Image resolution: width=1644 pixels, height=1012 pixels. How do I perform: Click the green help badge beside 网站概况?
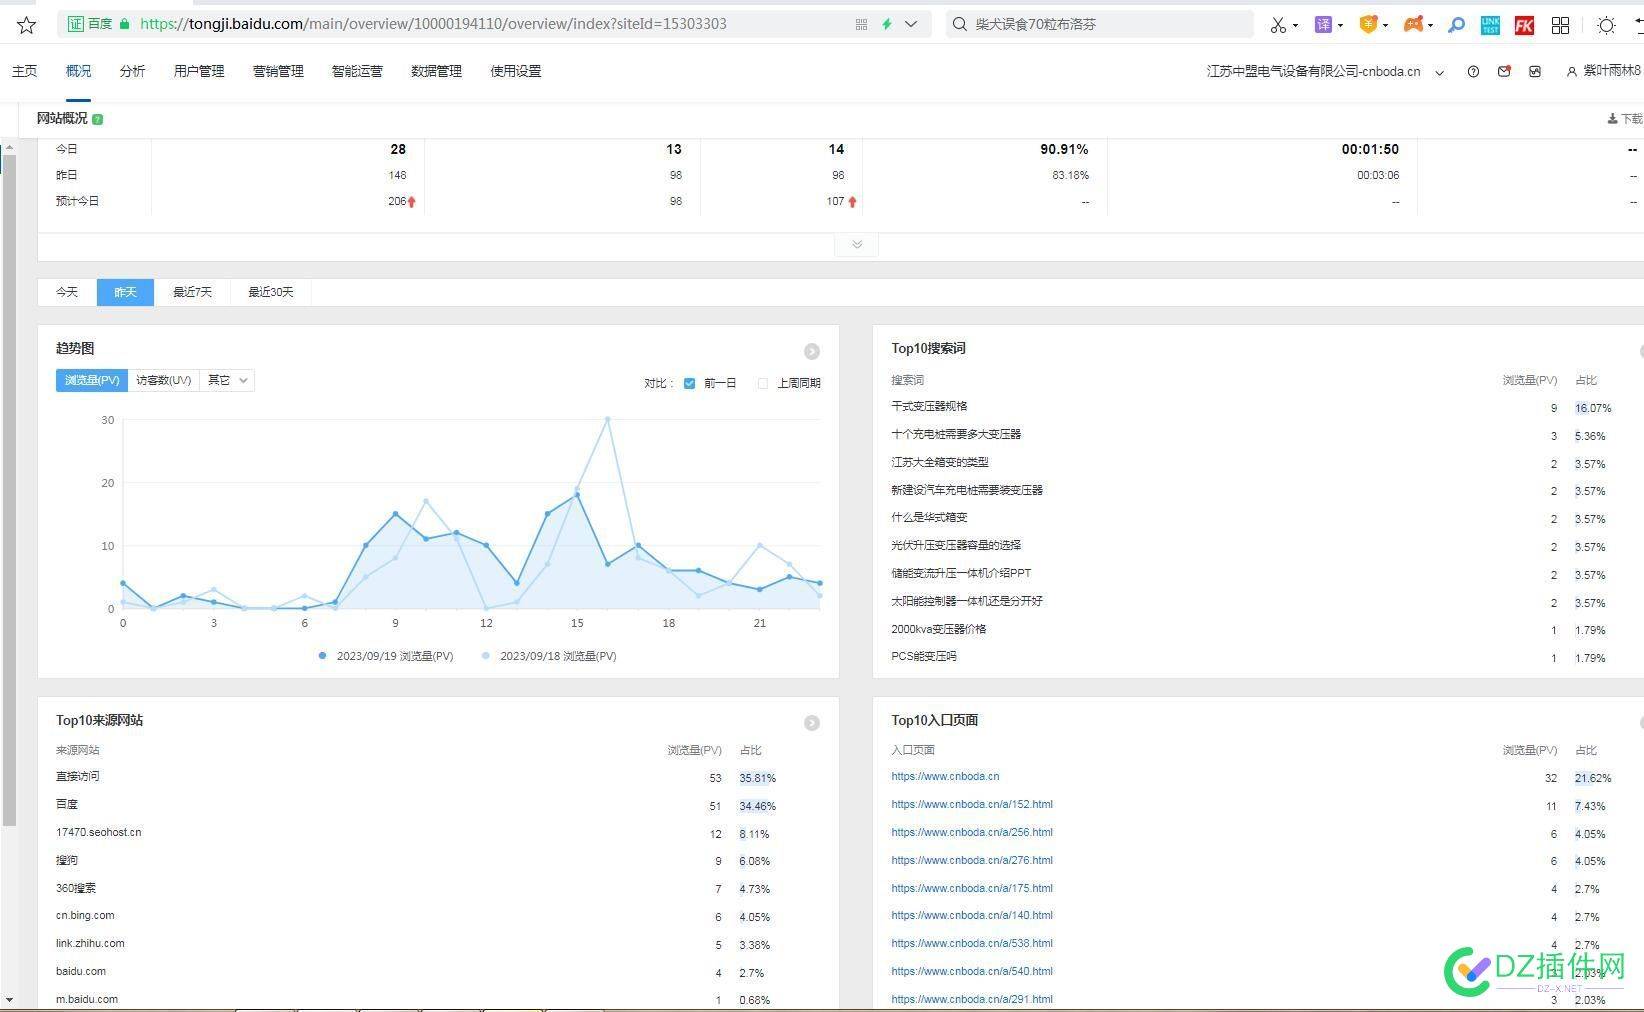[97, 119]
